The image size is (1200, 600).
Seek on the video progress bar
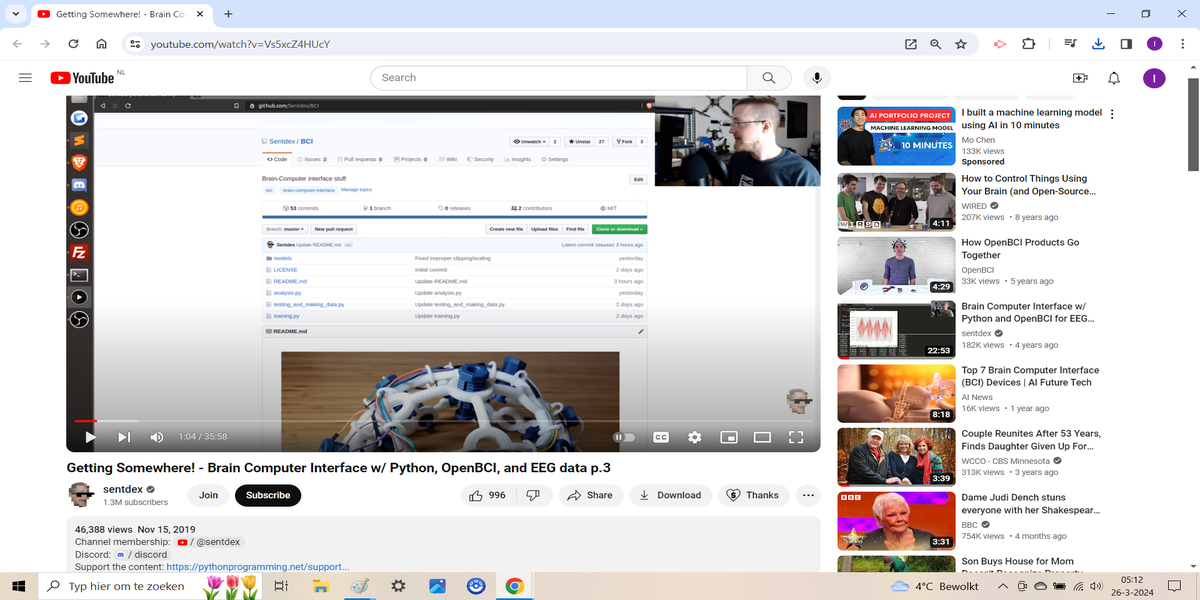pyautogui.click(x=443, y=421)
